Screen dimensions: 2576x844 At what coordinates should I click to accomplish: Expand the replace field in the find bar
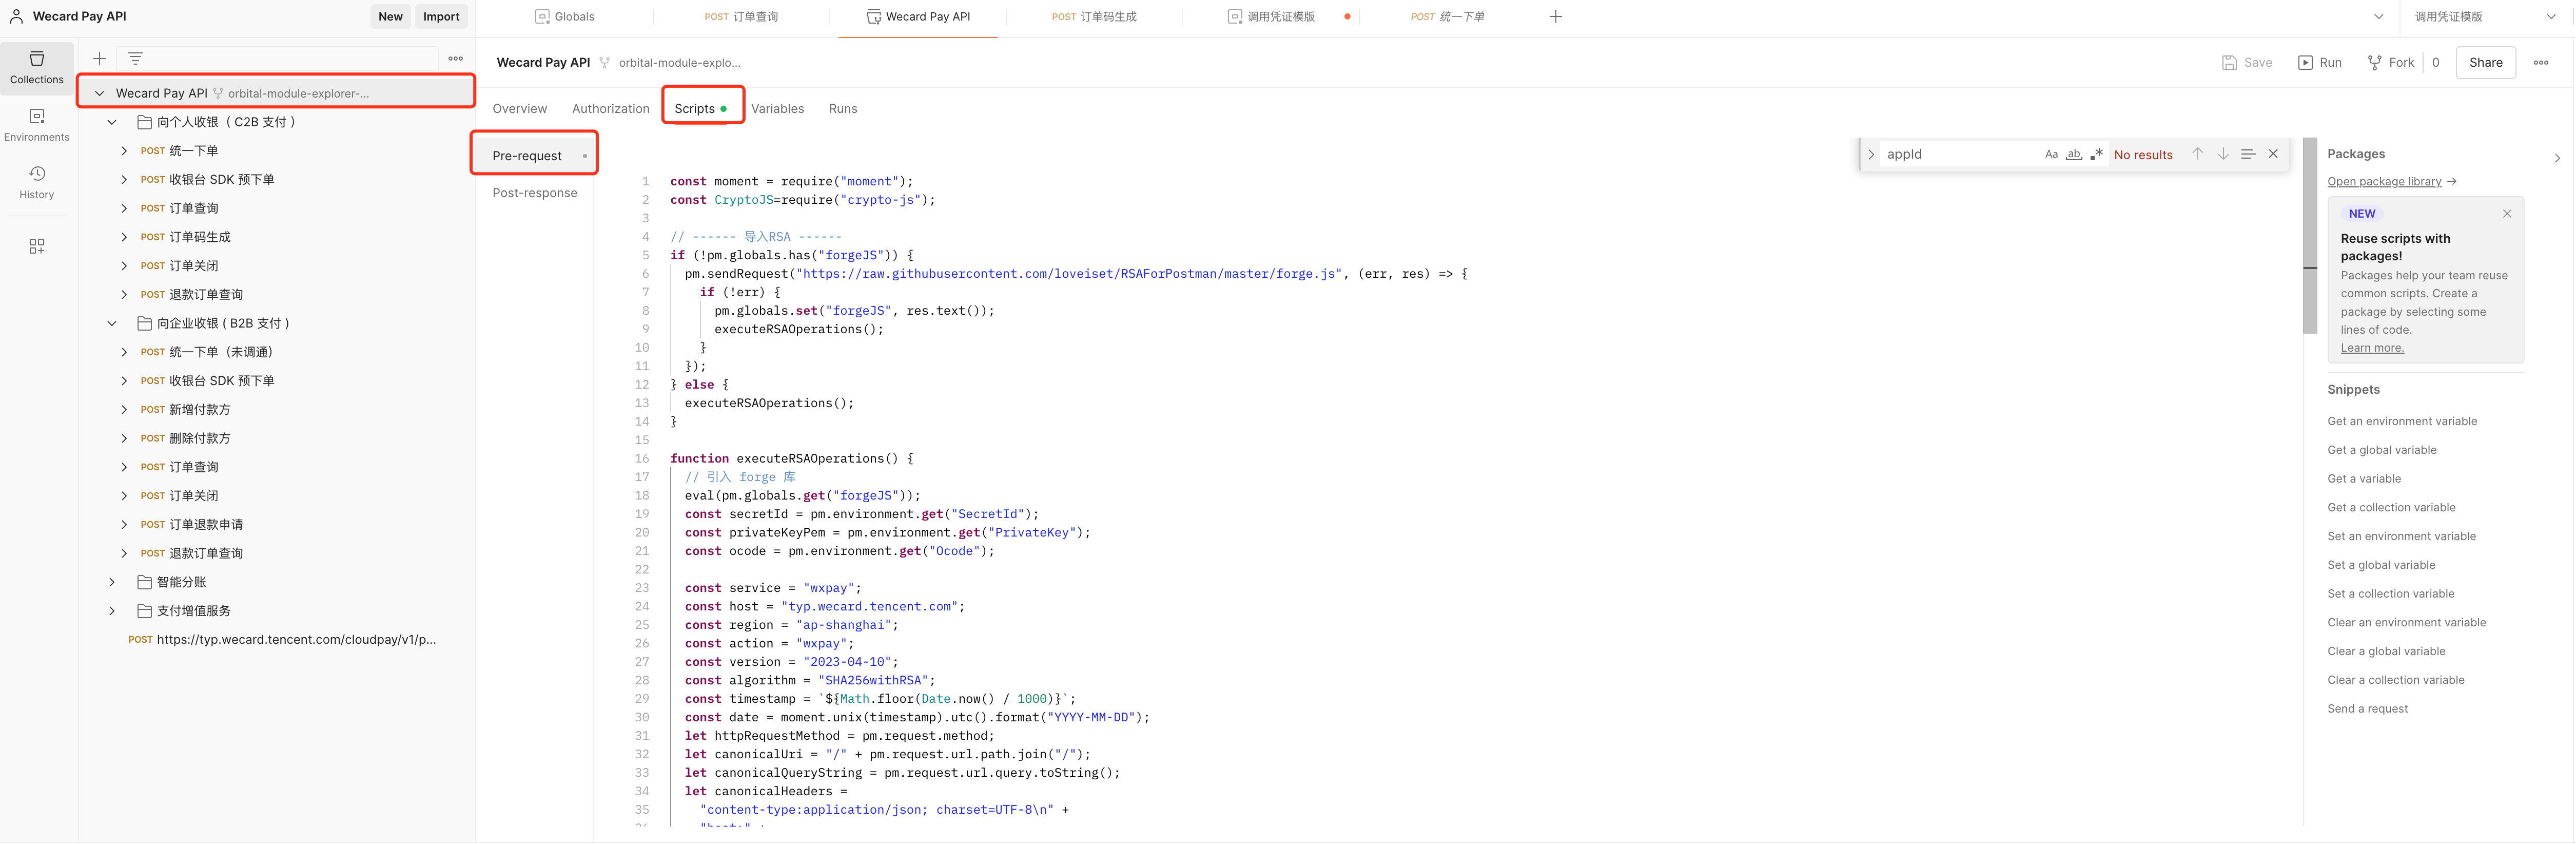(1871, 154)
